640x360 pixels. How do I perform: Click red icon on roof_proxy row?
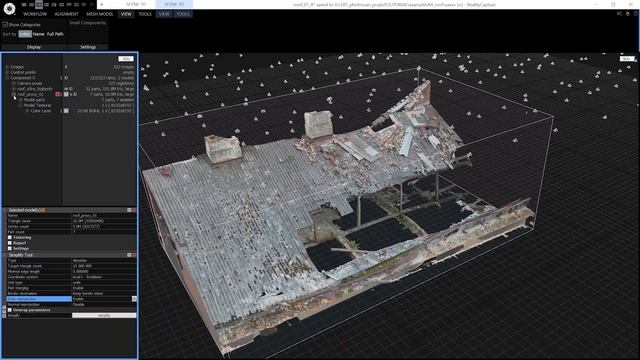[58, 94]
